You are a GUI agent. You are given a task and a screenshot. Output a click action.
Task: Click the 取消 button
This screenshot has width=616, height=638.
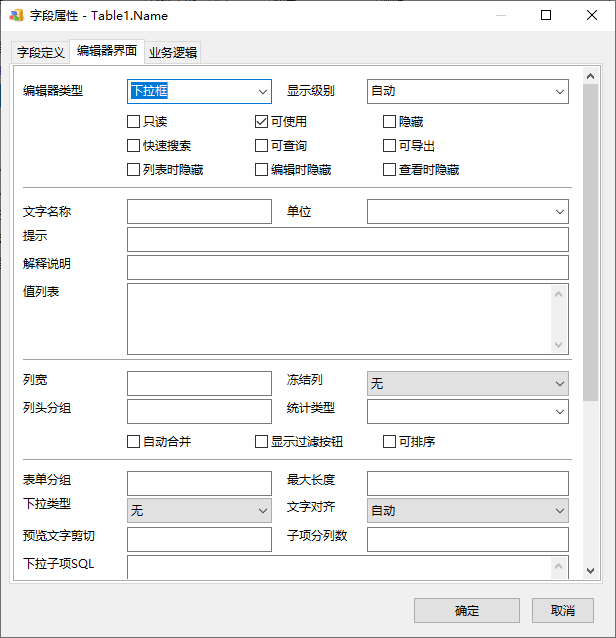[x=563, y=610]
